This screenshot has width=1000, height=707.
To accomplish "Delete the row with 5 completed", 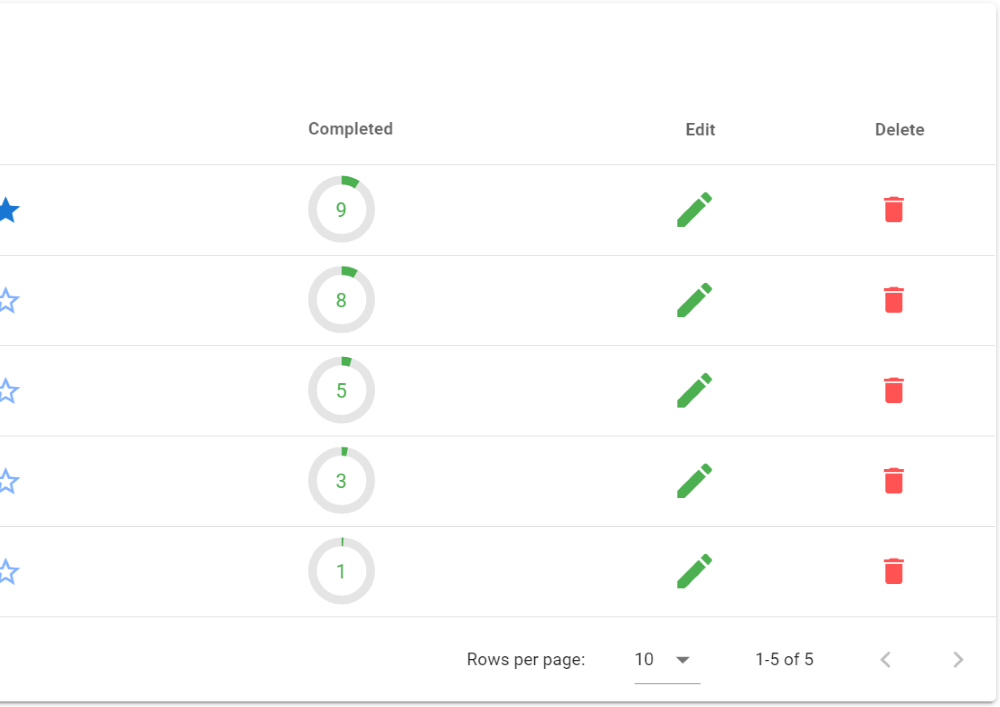I will pyautogui.click(x=894, y=391).
